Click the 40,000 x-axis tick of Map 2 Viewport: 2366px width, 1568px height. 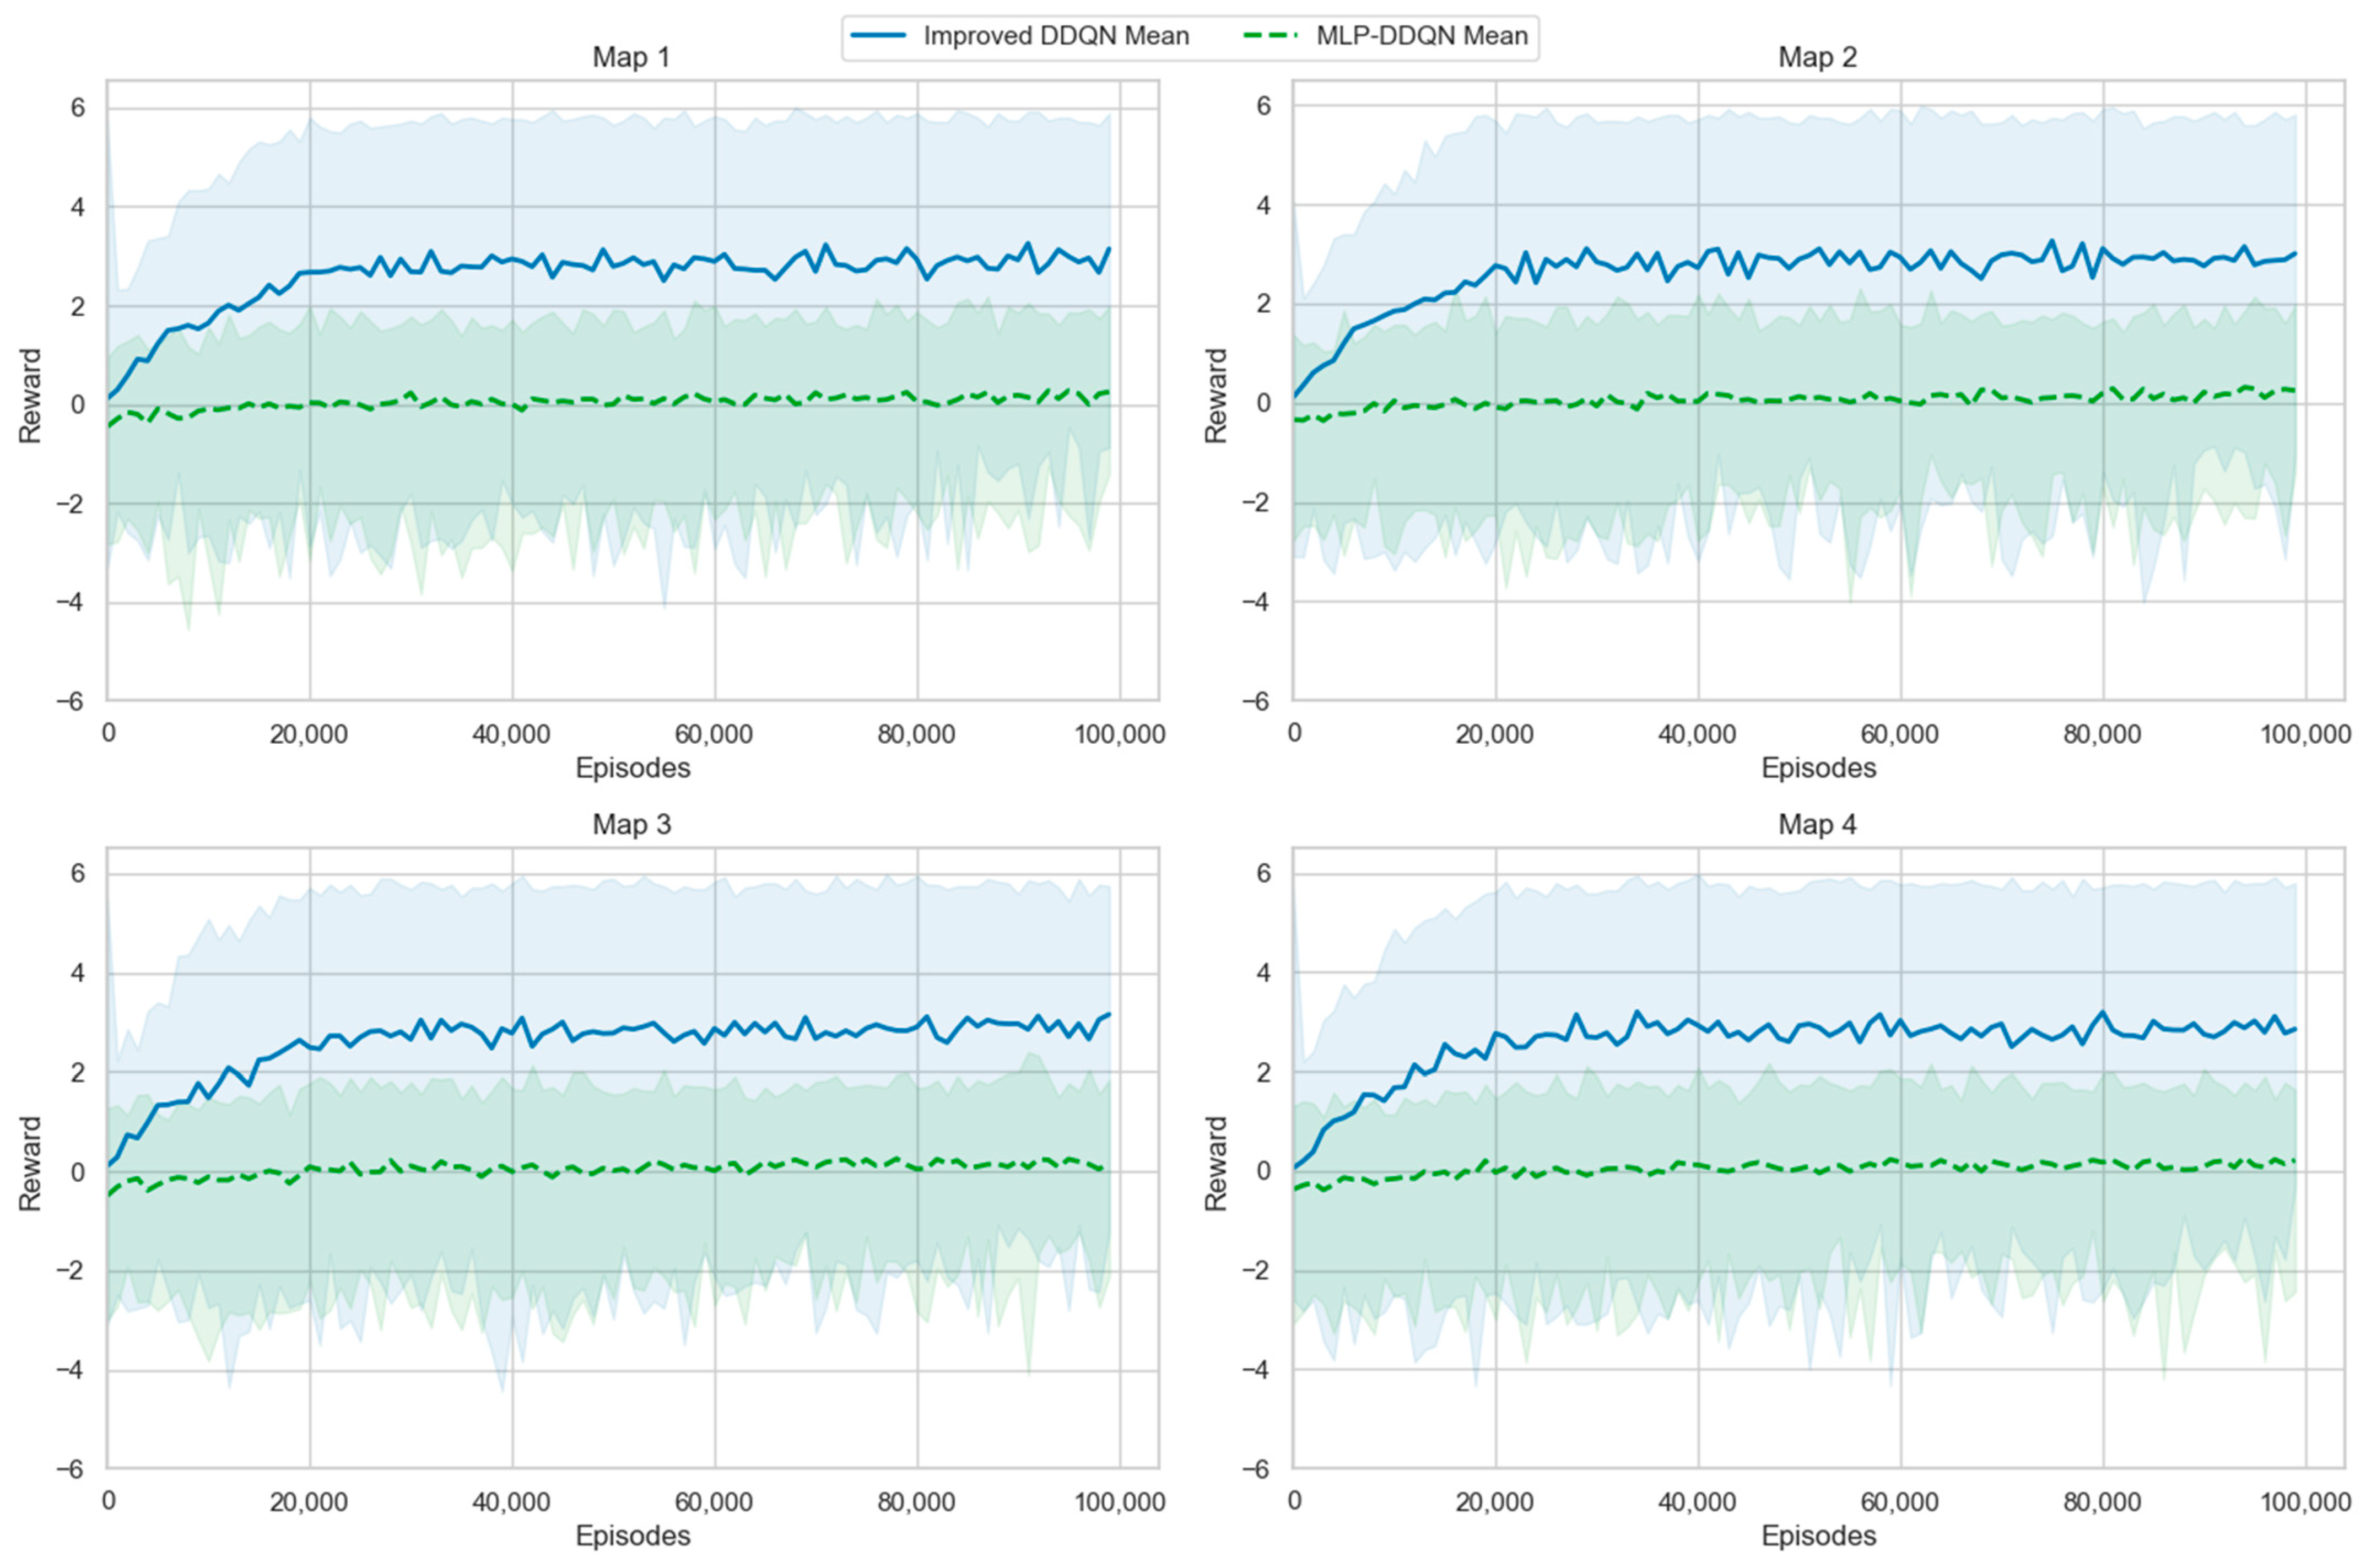[1697, 735]
